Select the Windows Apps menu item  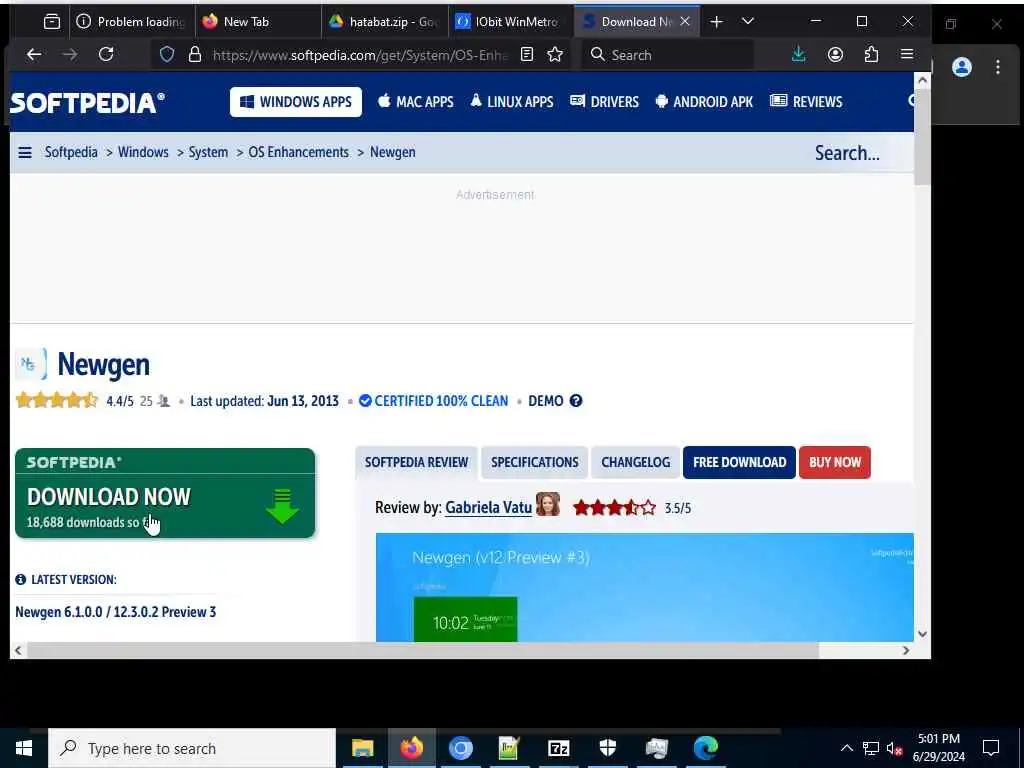click(x=296, y=102)
